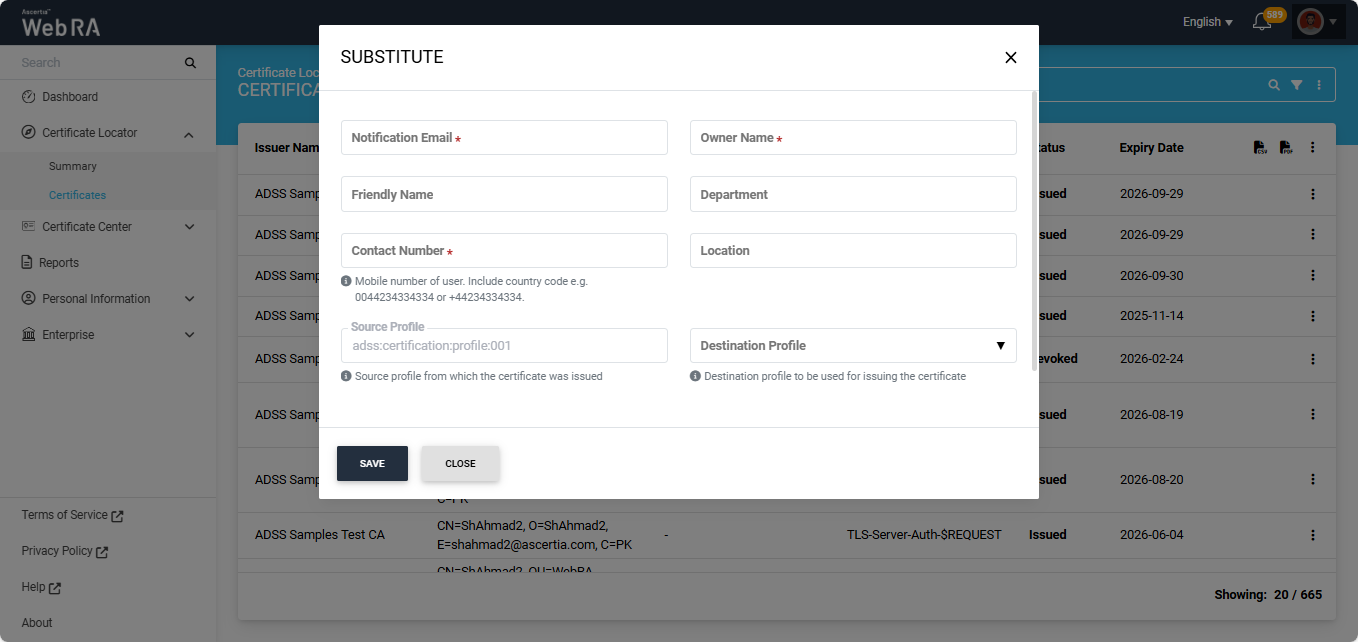Click the Notification Email input field
Image resolution: width=1358 pixels, height=642 pixels.
(x=504, y=138)
